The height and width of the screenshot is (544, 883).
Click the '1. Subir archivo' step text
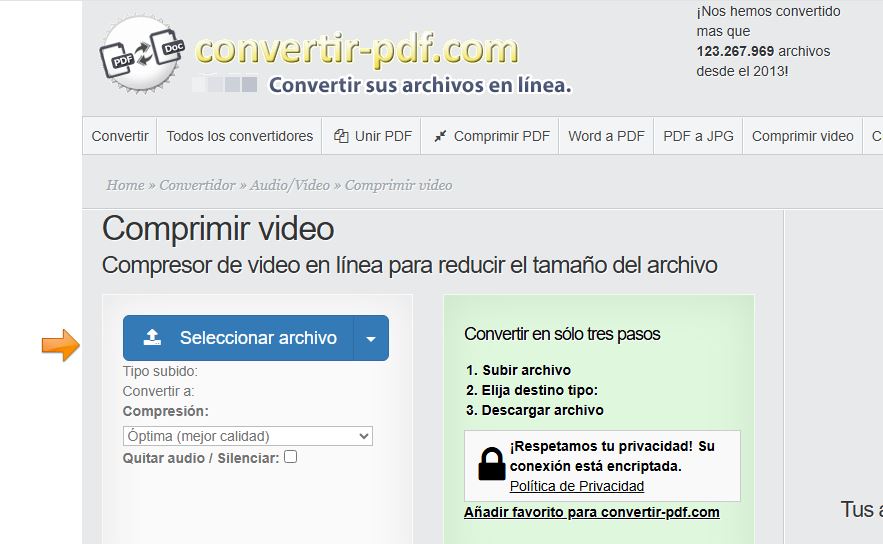click(519, 370)
